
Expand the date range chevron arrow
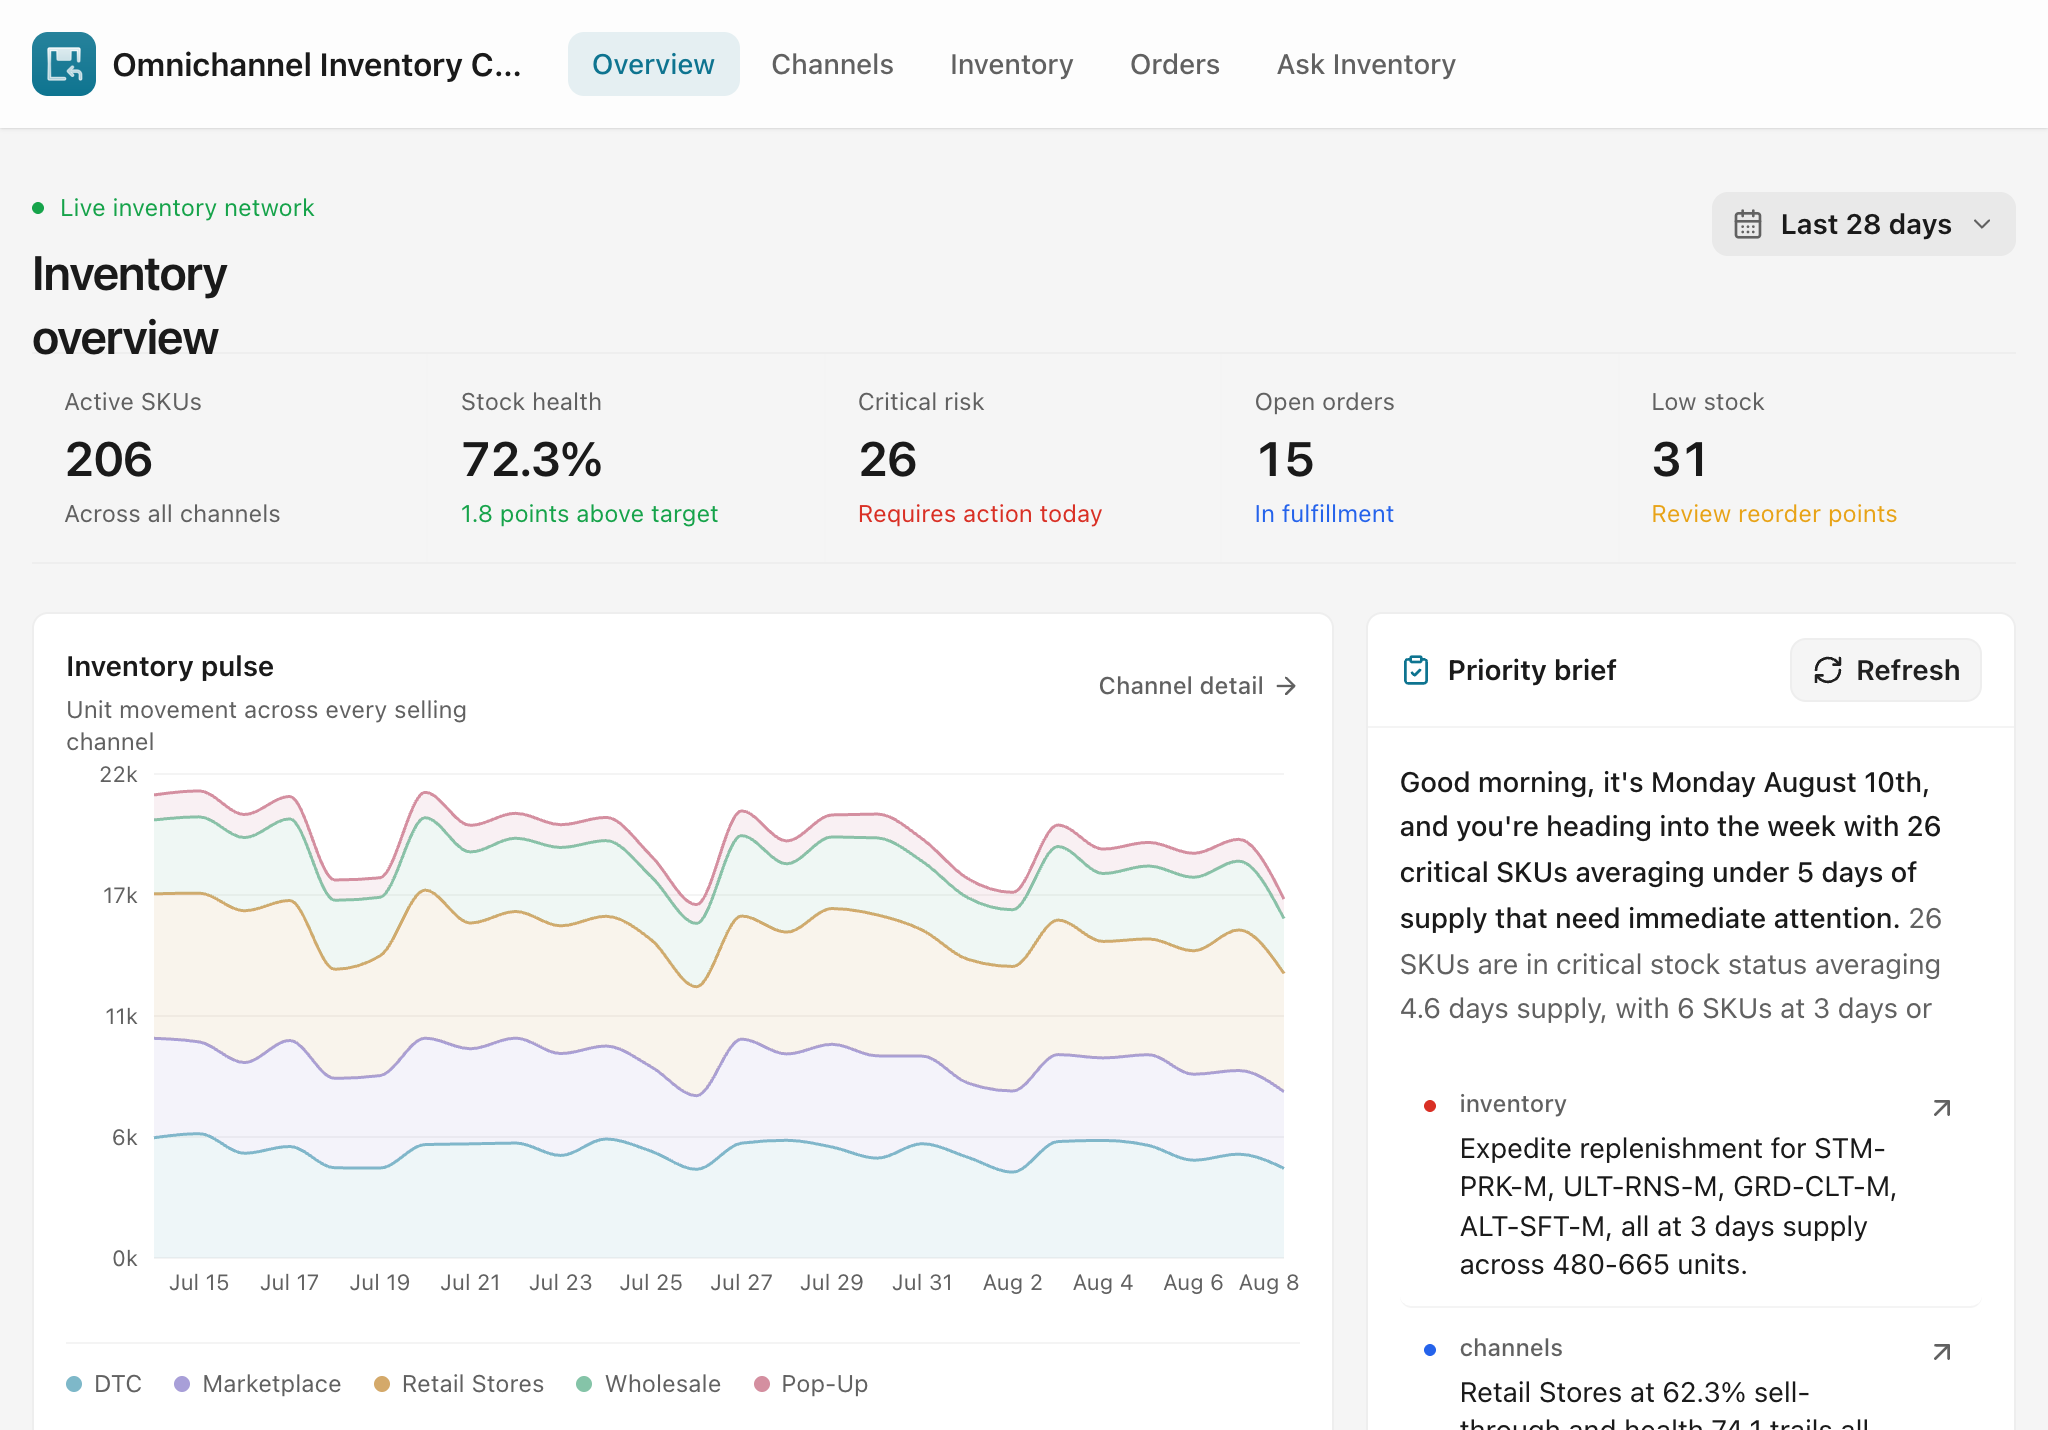[1982, 224]
